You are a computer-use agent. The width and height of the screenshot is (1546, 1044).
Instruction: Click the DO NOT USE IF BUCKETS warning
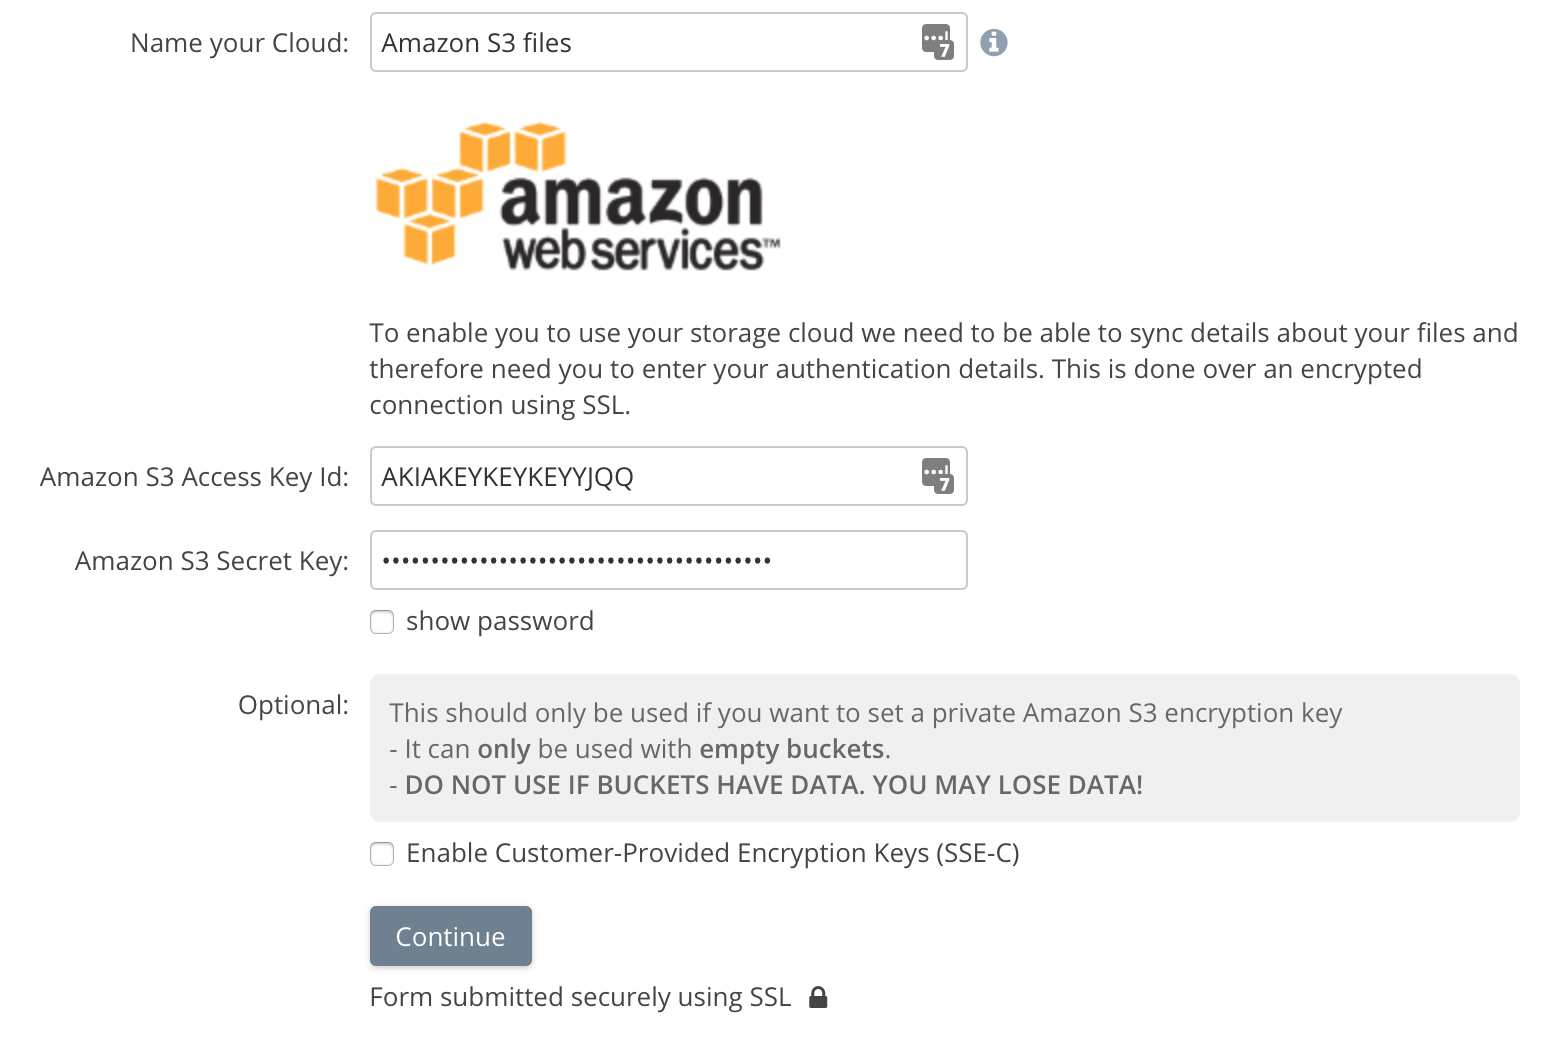point(773,785)
